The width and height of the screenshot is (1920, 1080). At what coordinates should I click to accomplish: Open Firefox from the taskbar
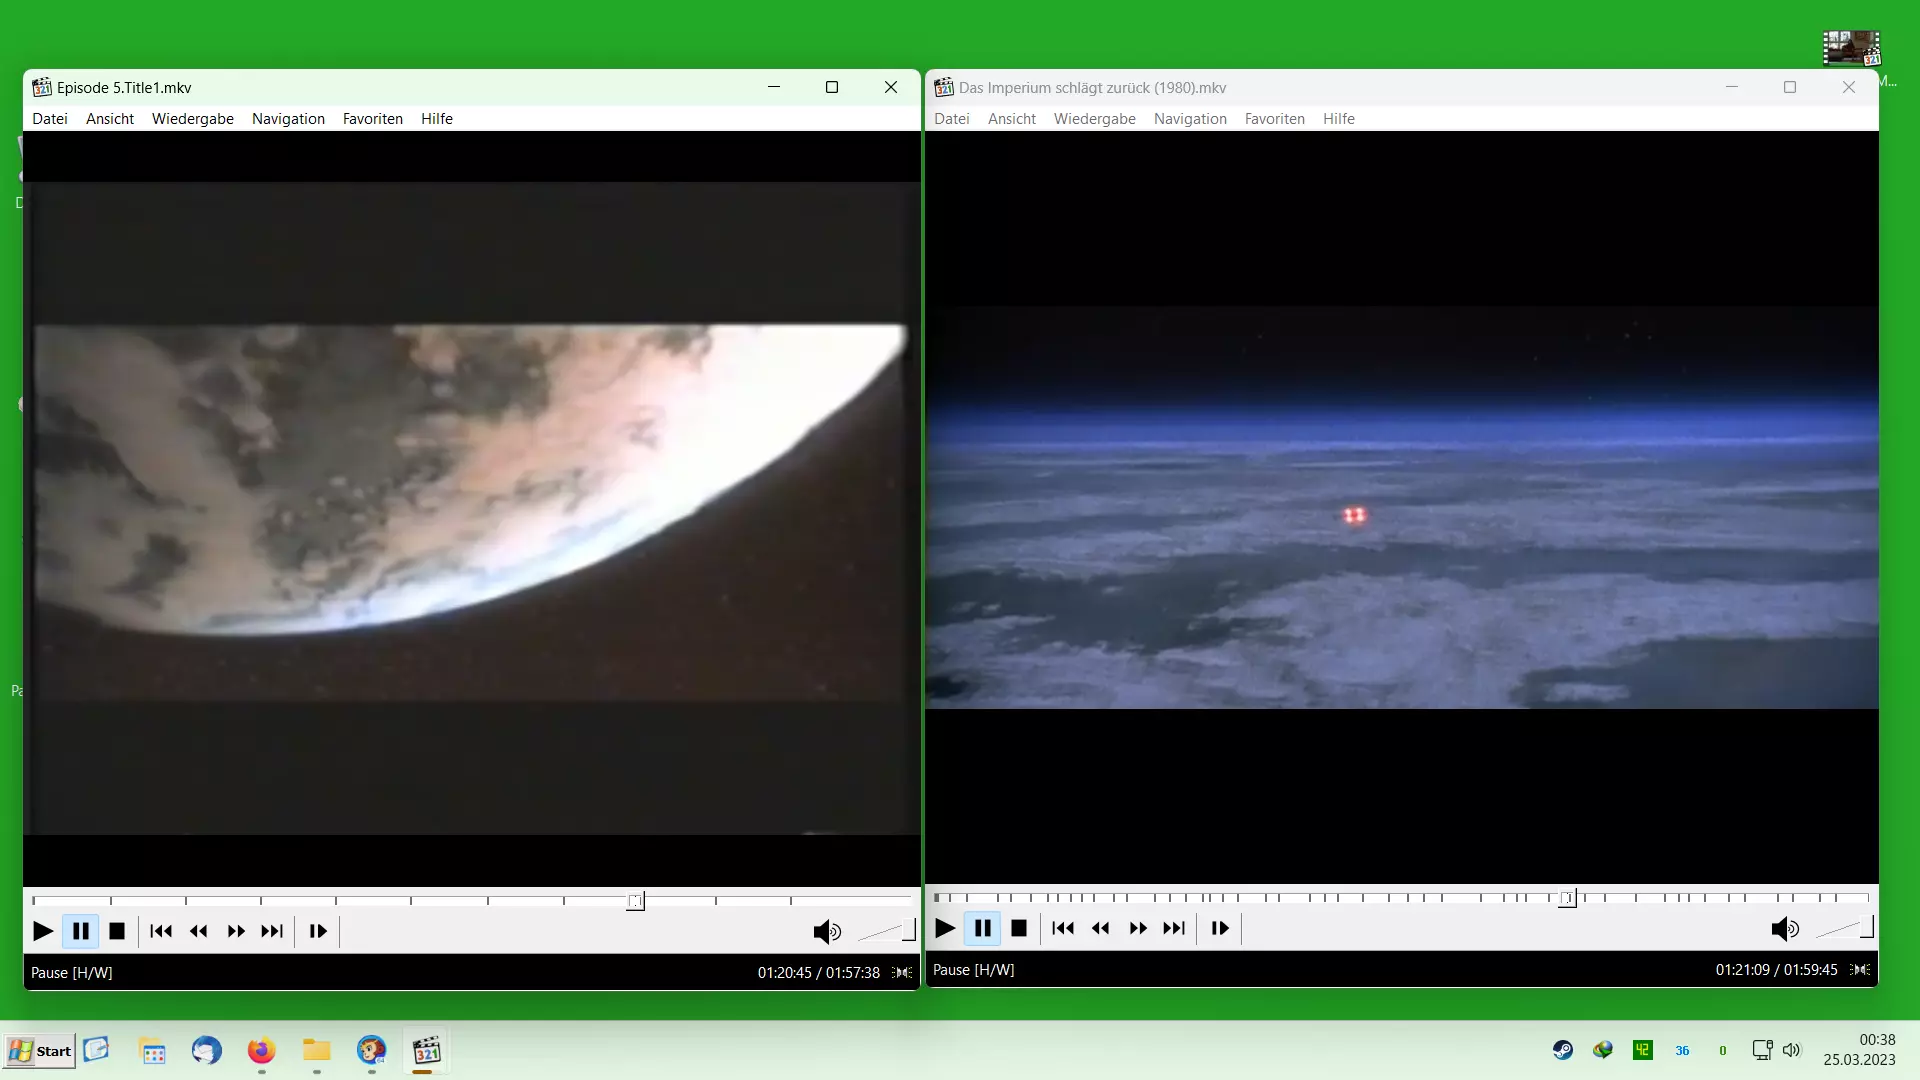(x=261, y=1051)
